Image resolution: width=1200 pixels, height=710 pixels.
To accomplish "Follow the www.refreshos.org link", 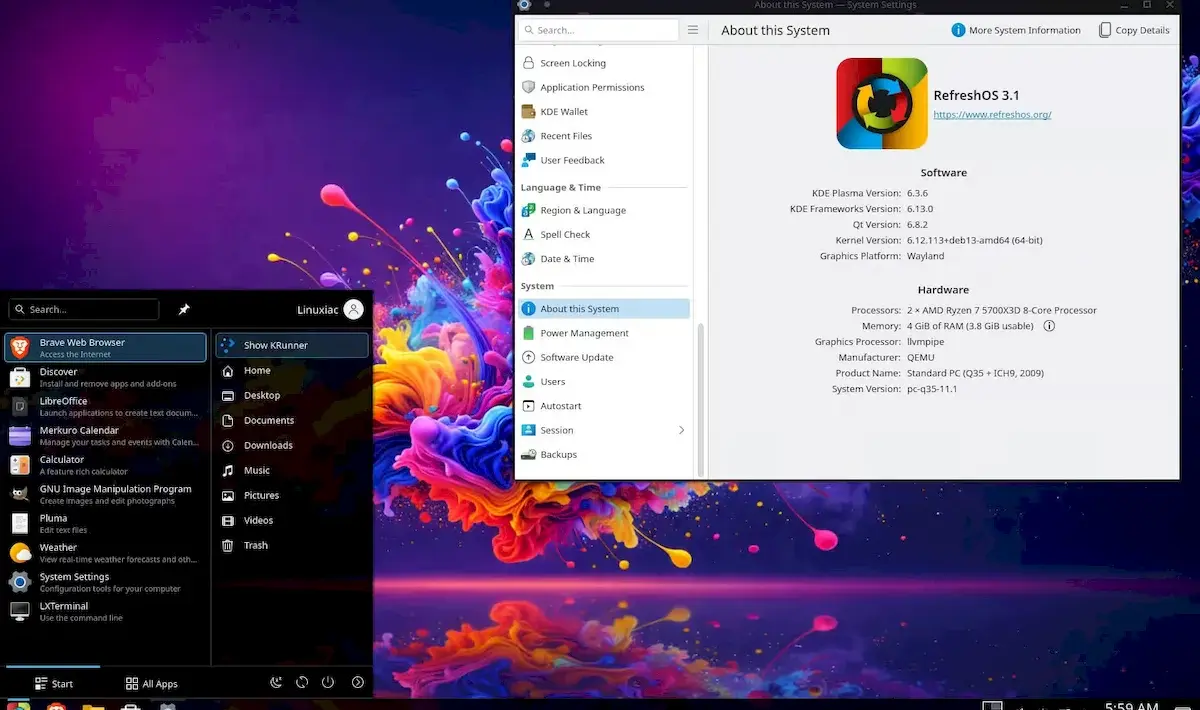I will [x=992, y=115].
